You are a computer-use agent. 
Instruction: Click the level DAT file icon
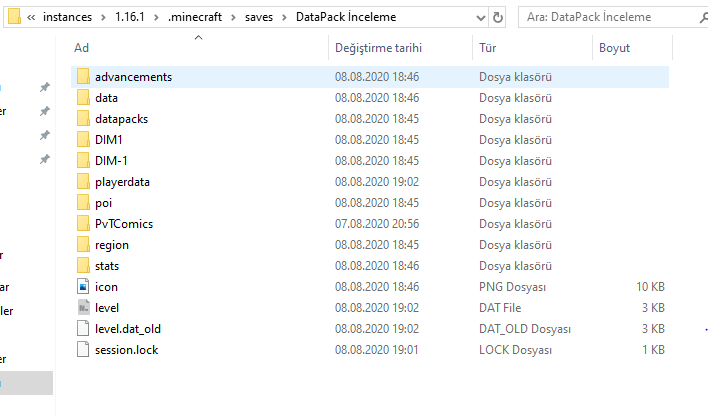(84, 308)
